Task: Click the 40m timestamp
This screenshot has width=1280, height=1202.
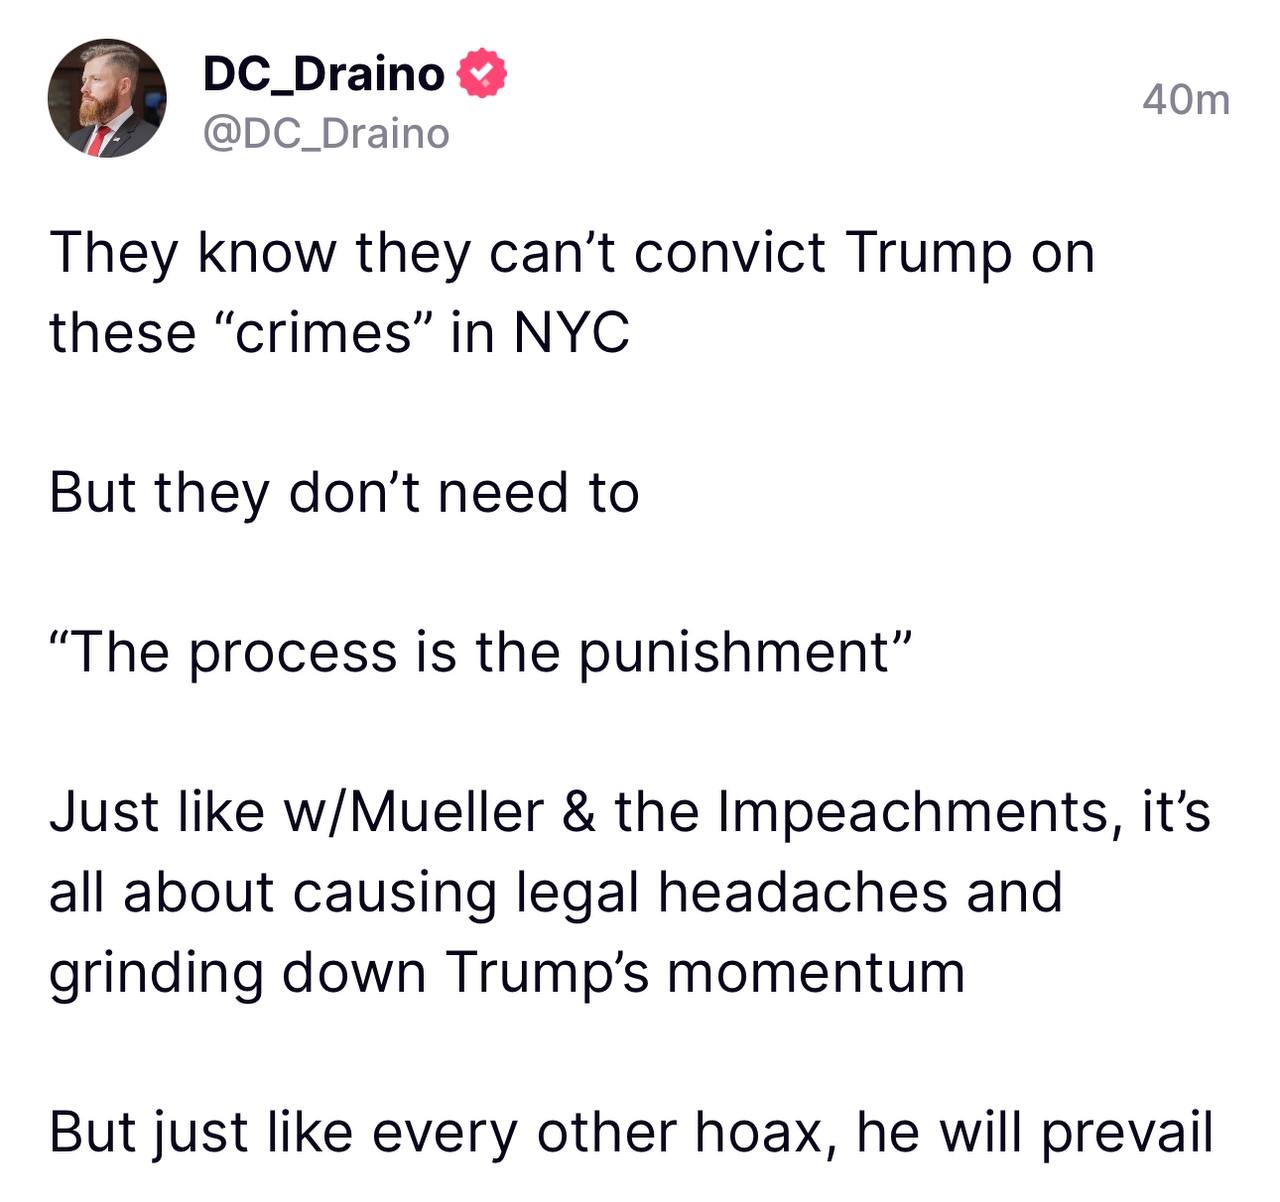Action: pyautogui.click(x=1185, y=100)
